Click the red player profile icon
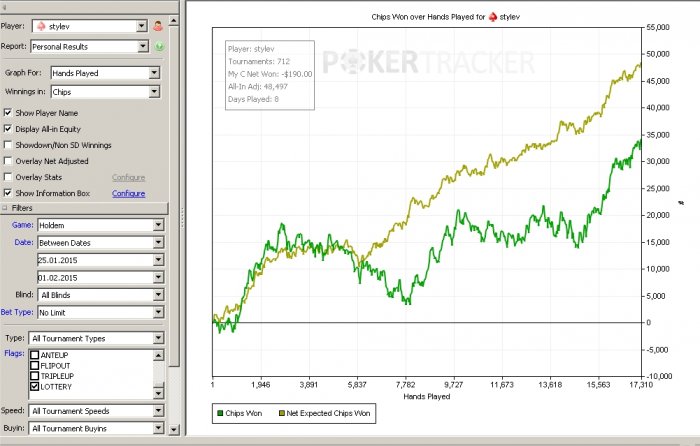Viewport: 700px width, 446px height. 158,26
